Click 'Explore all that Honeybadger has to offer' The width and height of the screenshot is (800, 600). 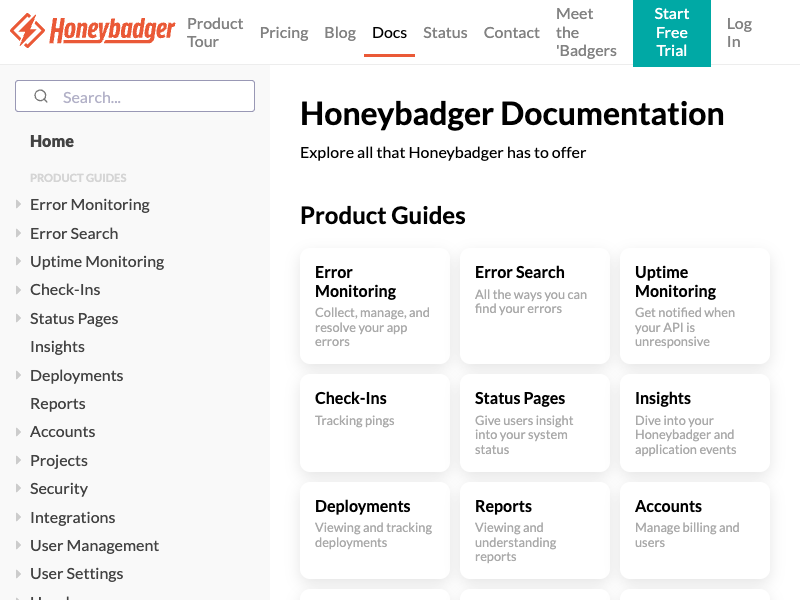pyautogui.click(x=443, y=153)
